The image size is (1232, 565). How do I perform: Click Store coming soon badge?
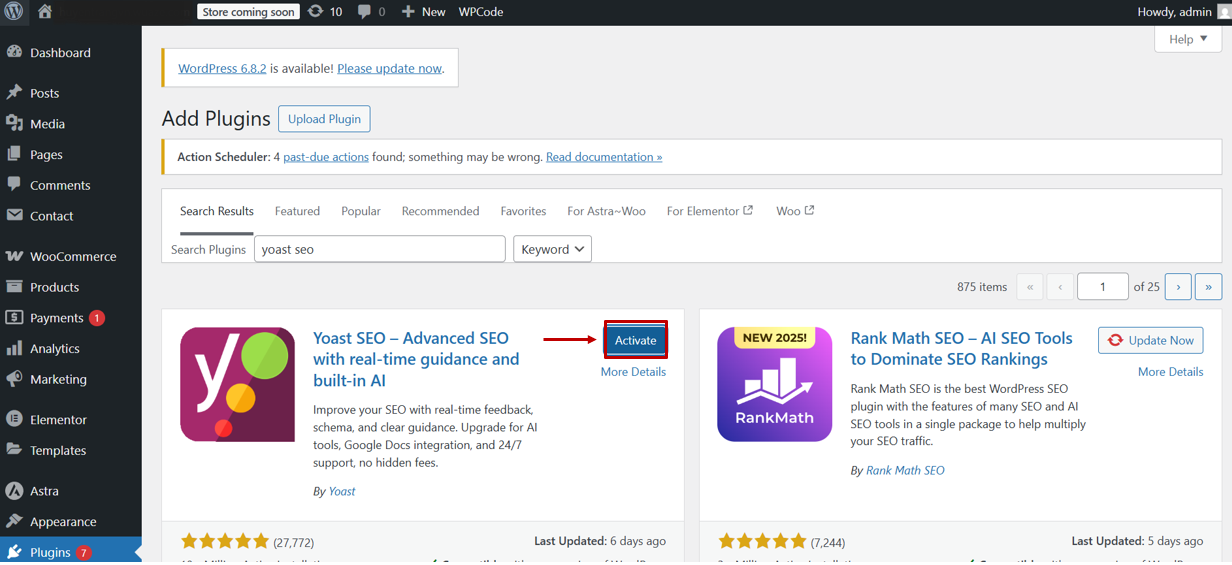point(247,12)
